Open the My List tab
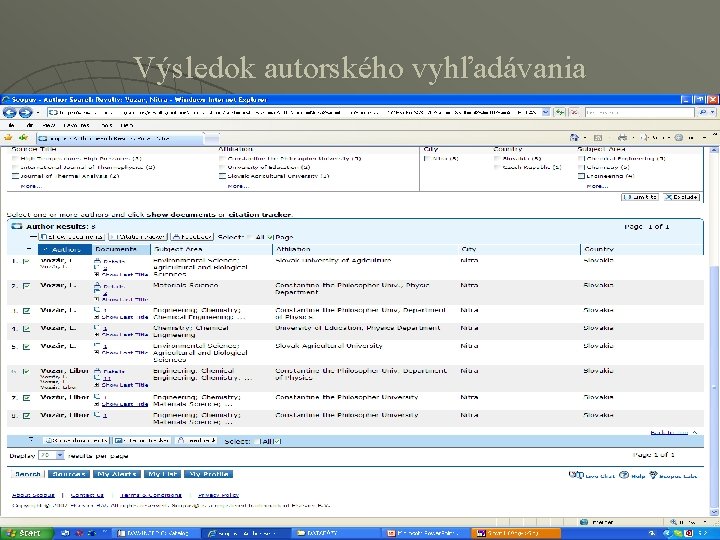Screen dimensions: 720x540 pyautogui.click(x=163, y=474)
